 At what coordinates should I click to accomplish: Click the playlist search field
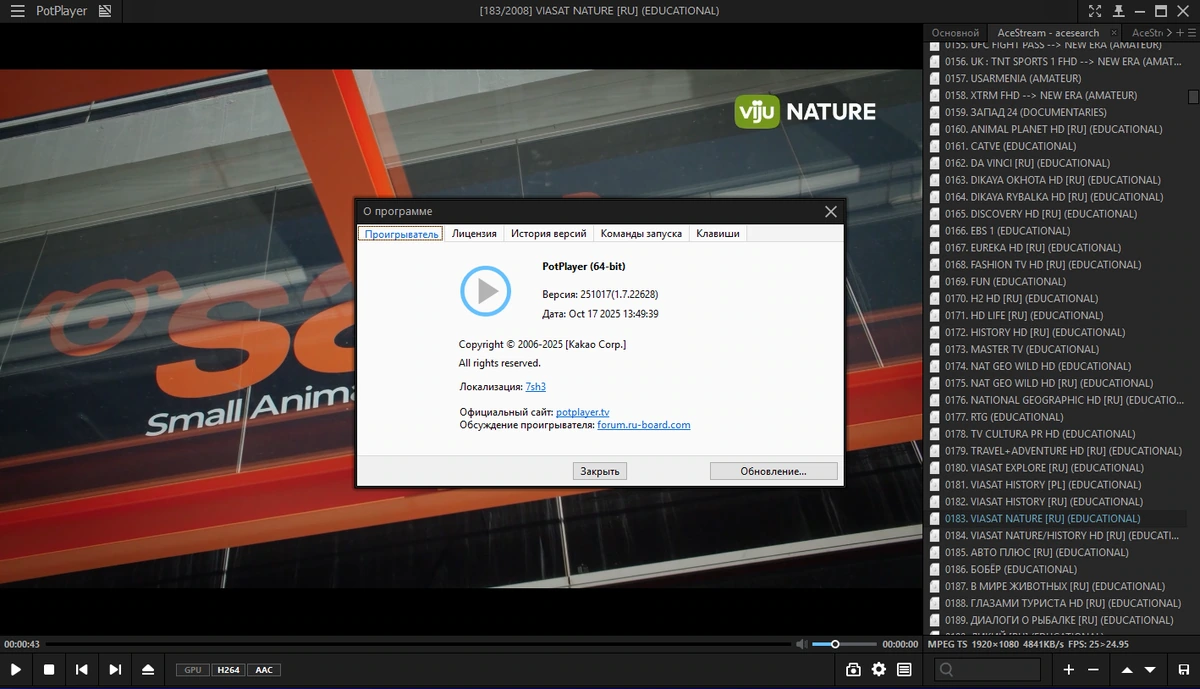tap(987, 669)
